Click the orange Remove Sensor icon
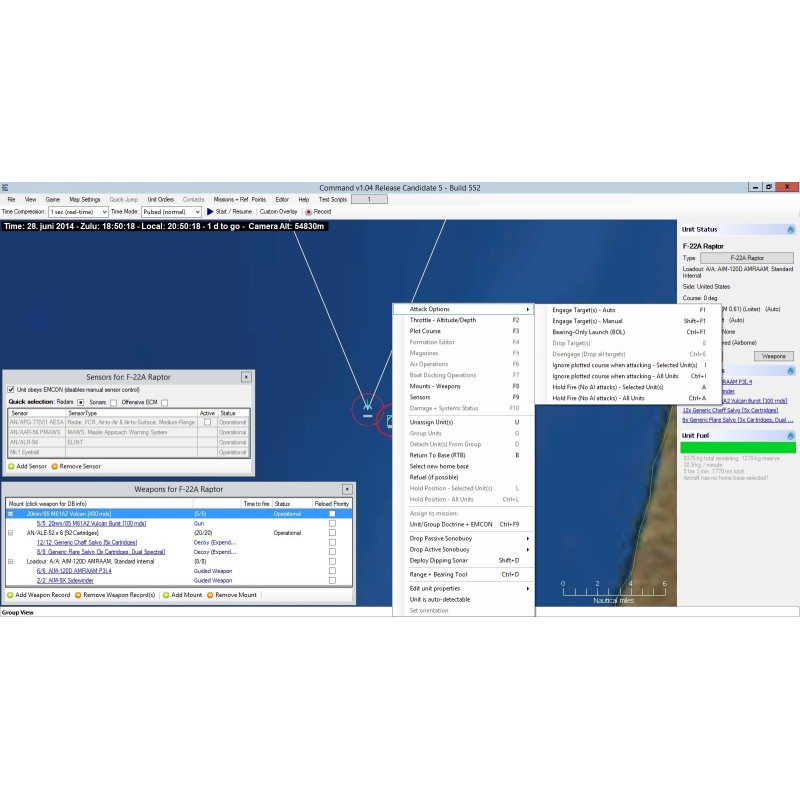Viewport: 800px width, 800px height. pyautogui.click(x=54, y=466)
